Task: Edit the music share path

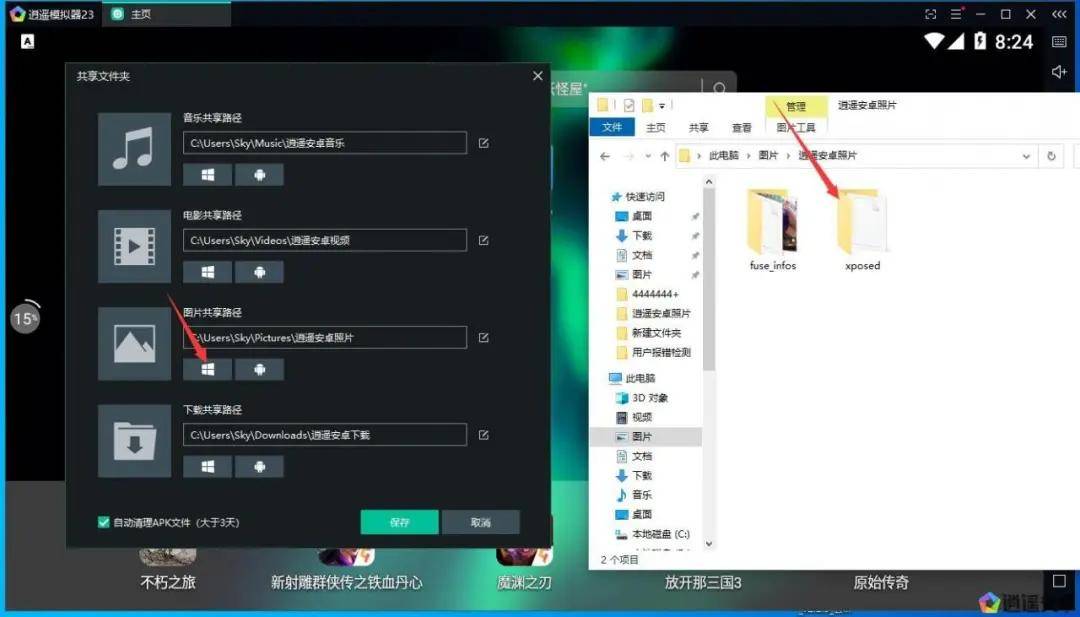Action: coord(484,143)
